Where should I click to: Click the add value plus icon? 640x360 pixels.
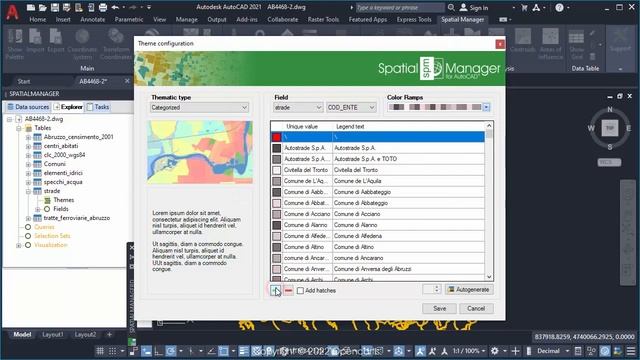pyautogui.click(x=276, y=290)
